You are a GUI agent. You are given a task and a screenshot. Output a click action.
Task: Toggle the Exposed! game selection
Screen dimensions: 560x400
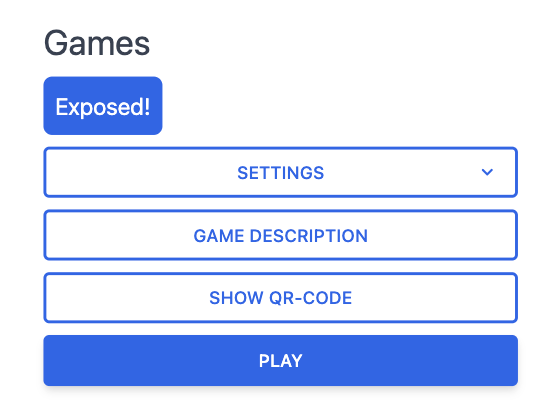coord(103,106)
